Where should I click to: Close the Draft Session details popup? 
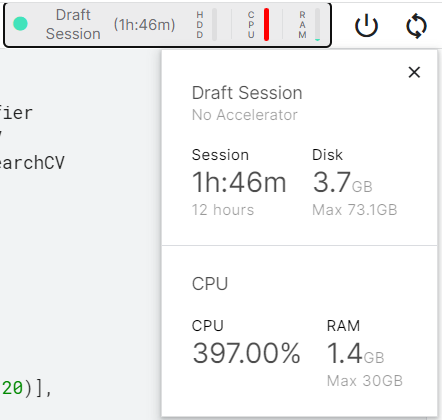(x=414, y=72)
